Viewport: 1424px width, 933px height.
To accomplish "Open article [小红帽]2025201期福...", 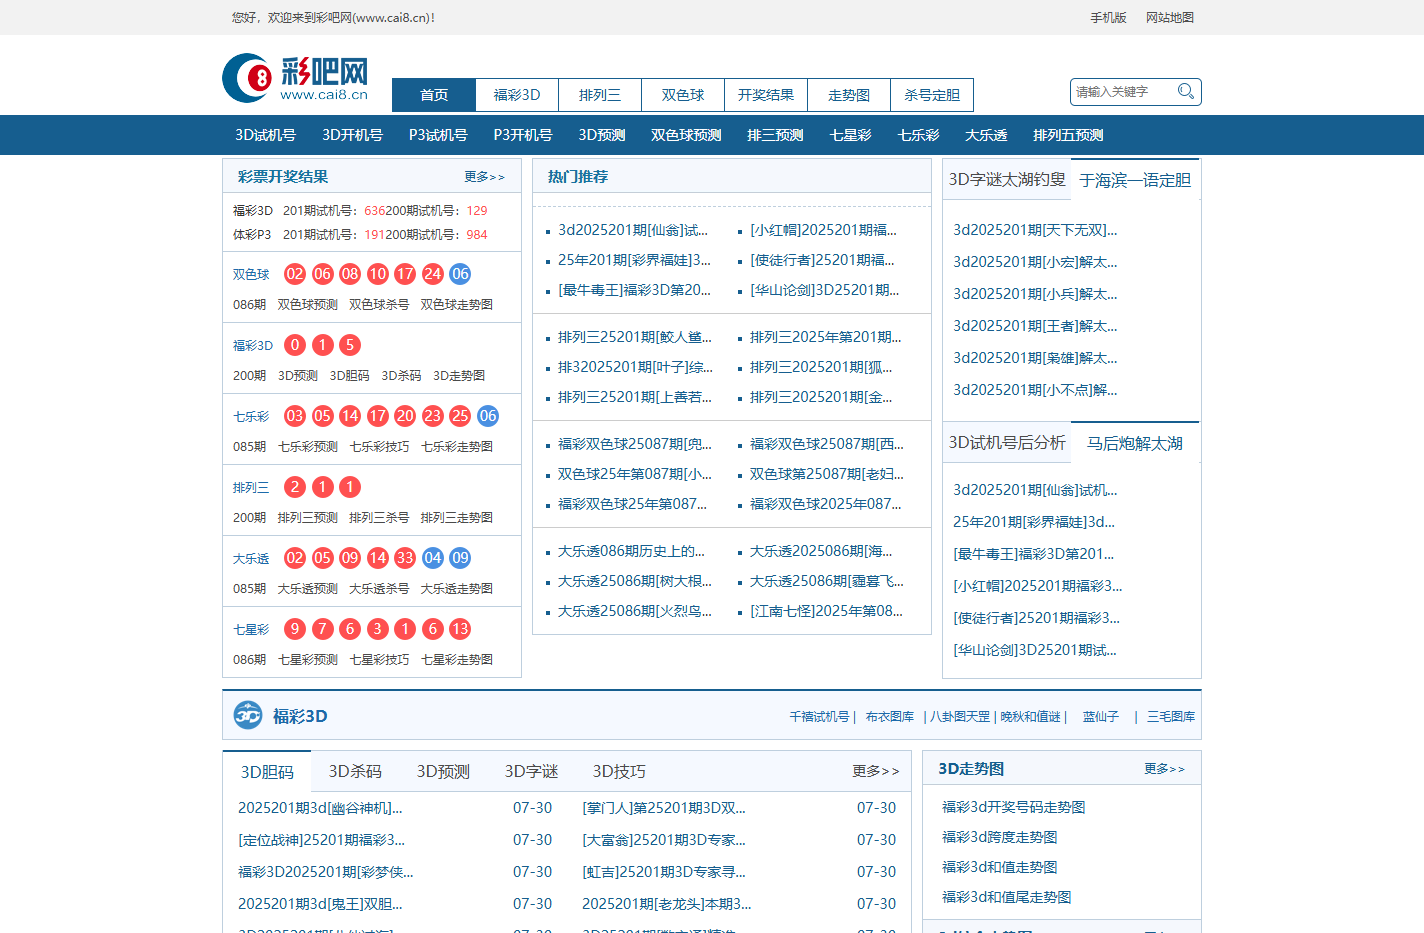I will pos(823,230).
